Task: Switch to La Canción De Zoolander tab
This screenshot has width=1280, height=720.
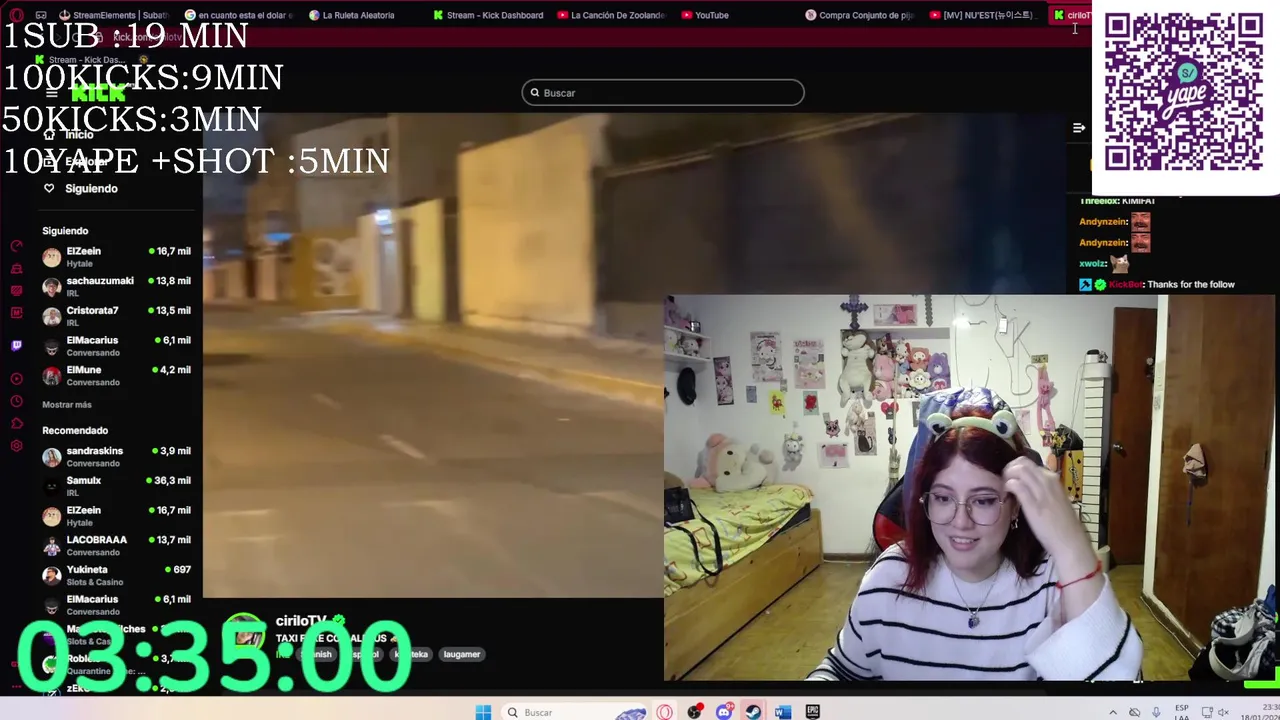Action: coord(612,15)
